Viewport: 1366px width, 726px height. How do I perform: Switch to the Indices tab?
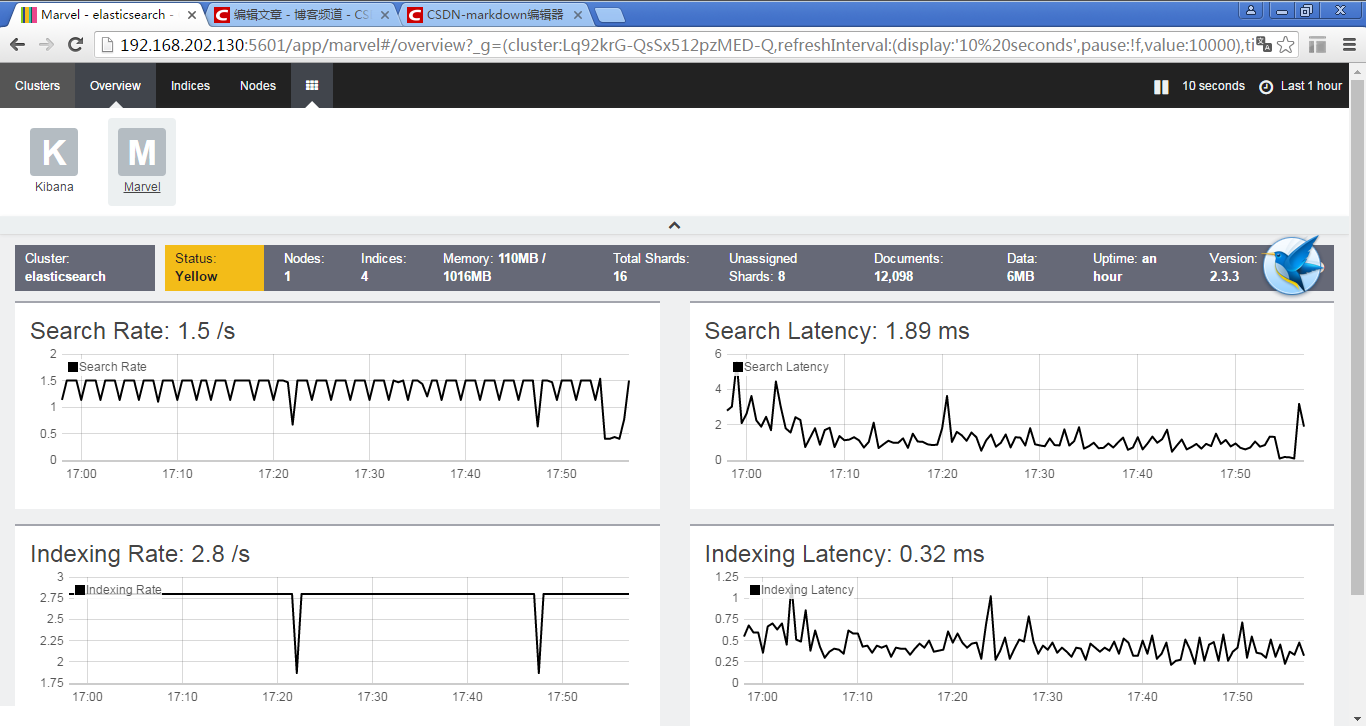(190, 86)
